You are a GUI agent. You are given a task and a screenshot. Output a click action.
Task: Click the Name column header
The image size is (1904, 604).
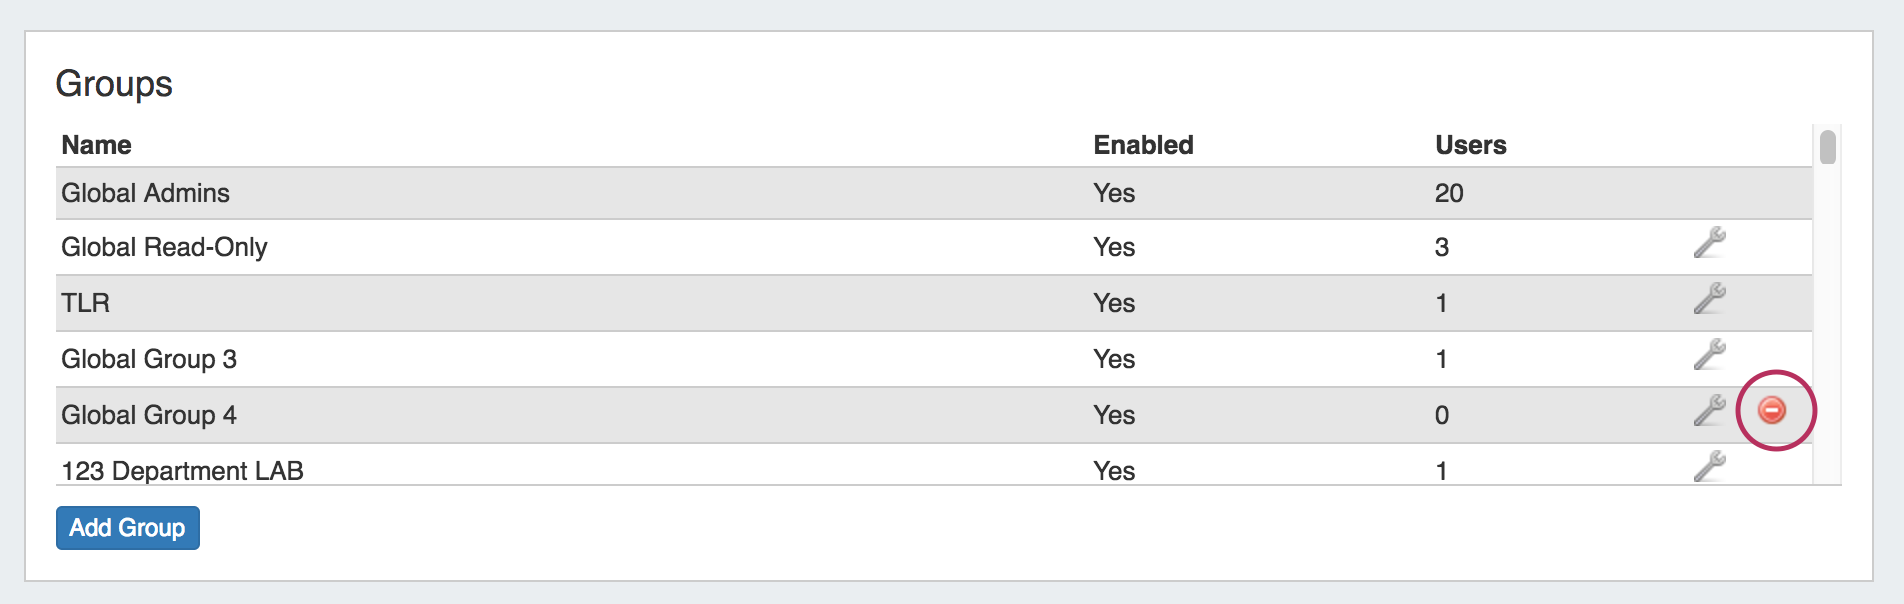tap(97, 145)
